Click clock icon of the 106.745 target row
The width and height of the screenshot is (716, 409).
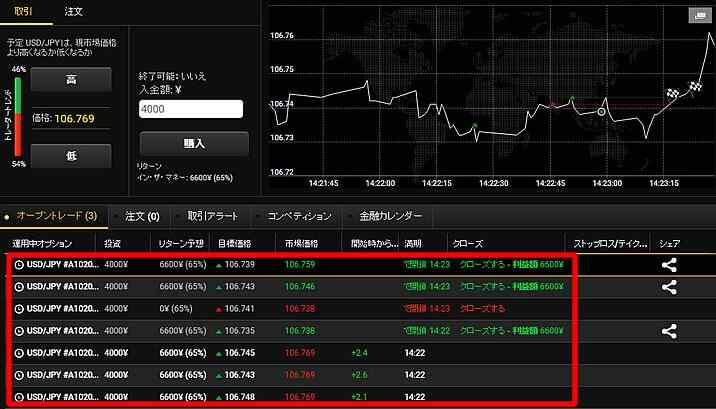19,353
